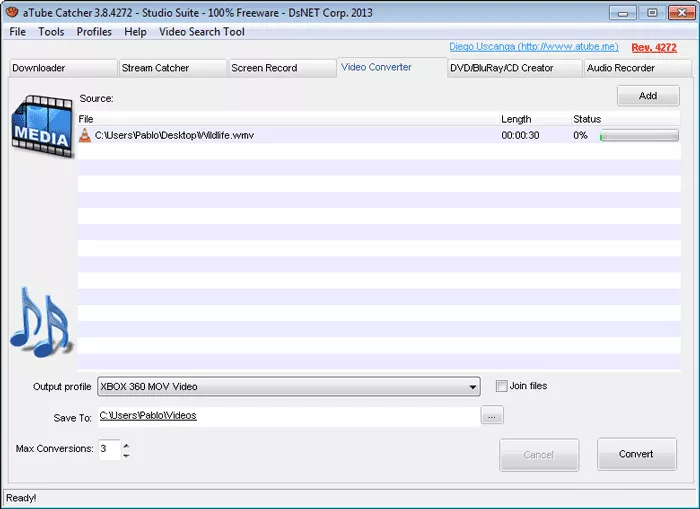Click the 0% status value

point(580,135)
